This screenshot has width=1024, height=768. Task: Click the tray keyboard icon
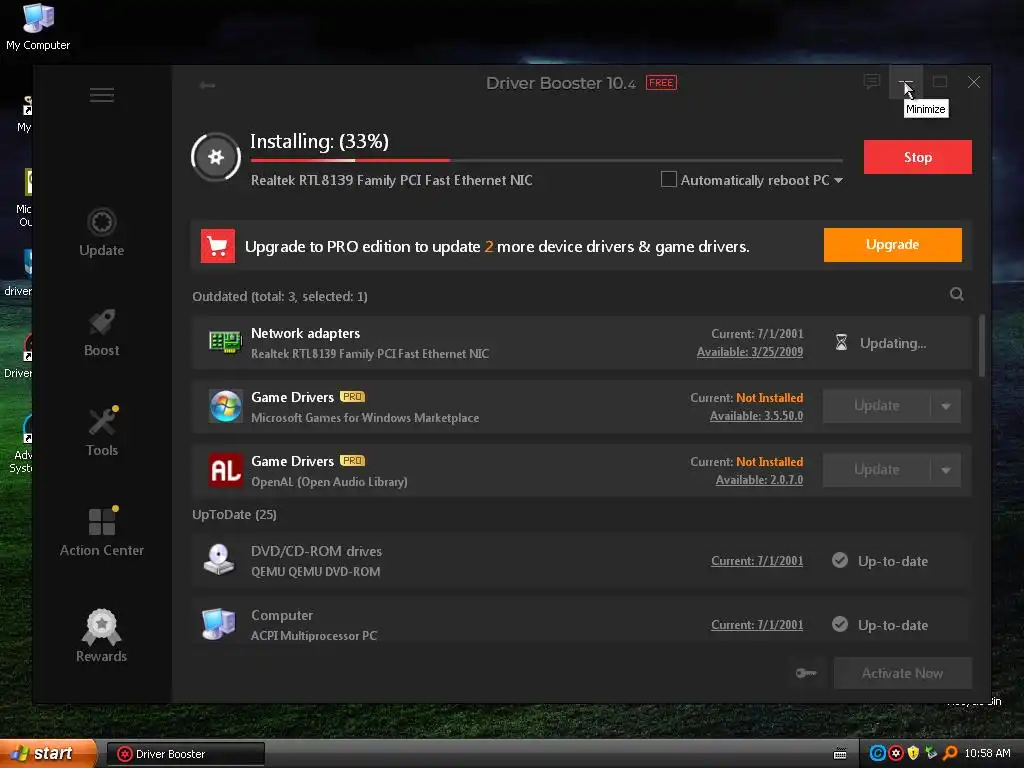[x=840, y=754]
